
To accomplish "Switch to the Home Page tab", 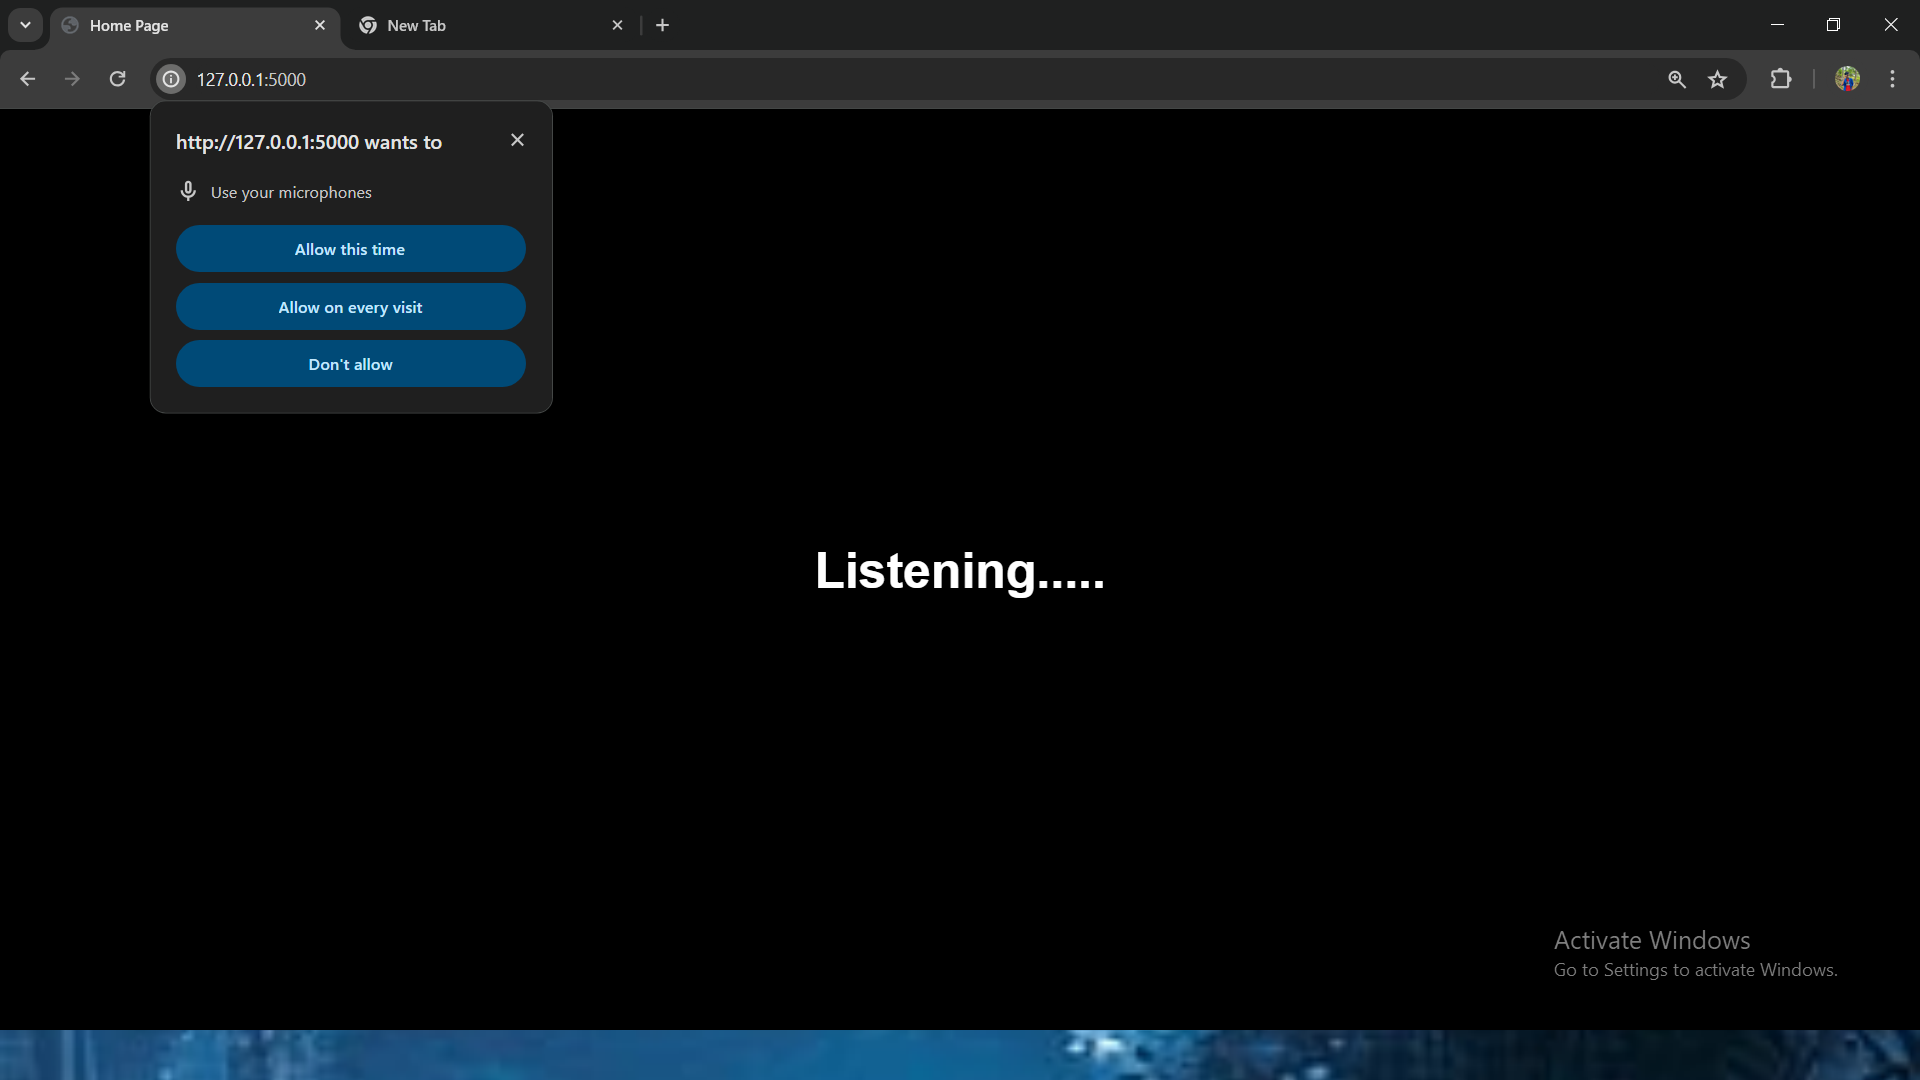I will point(180,25).
